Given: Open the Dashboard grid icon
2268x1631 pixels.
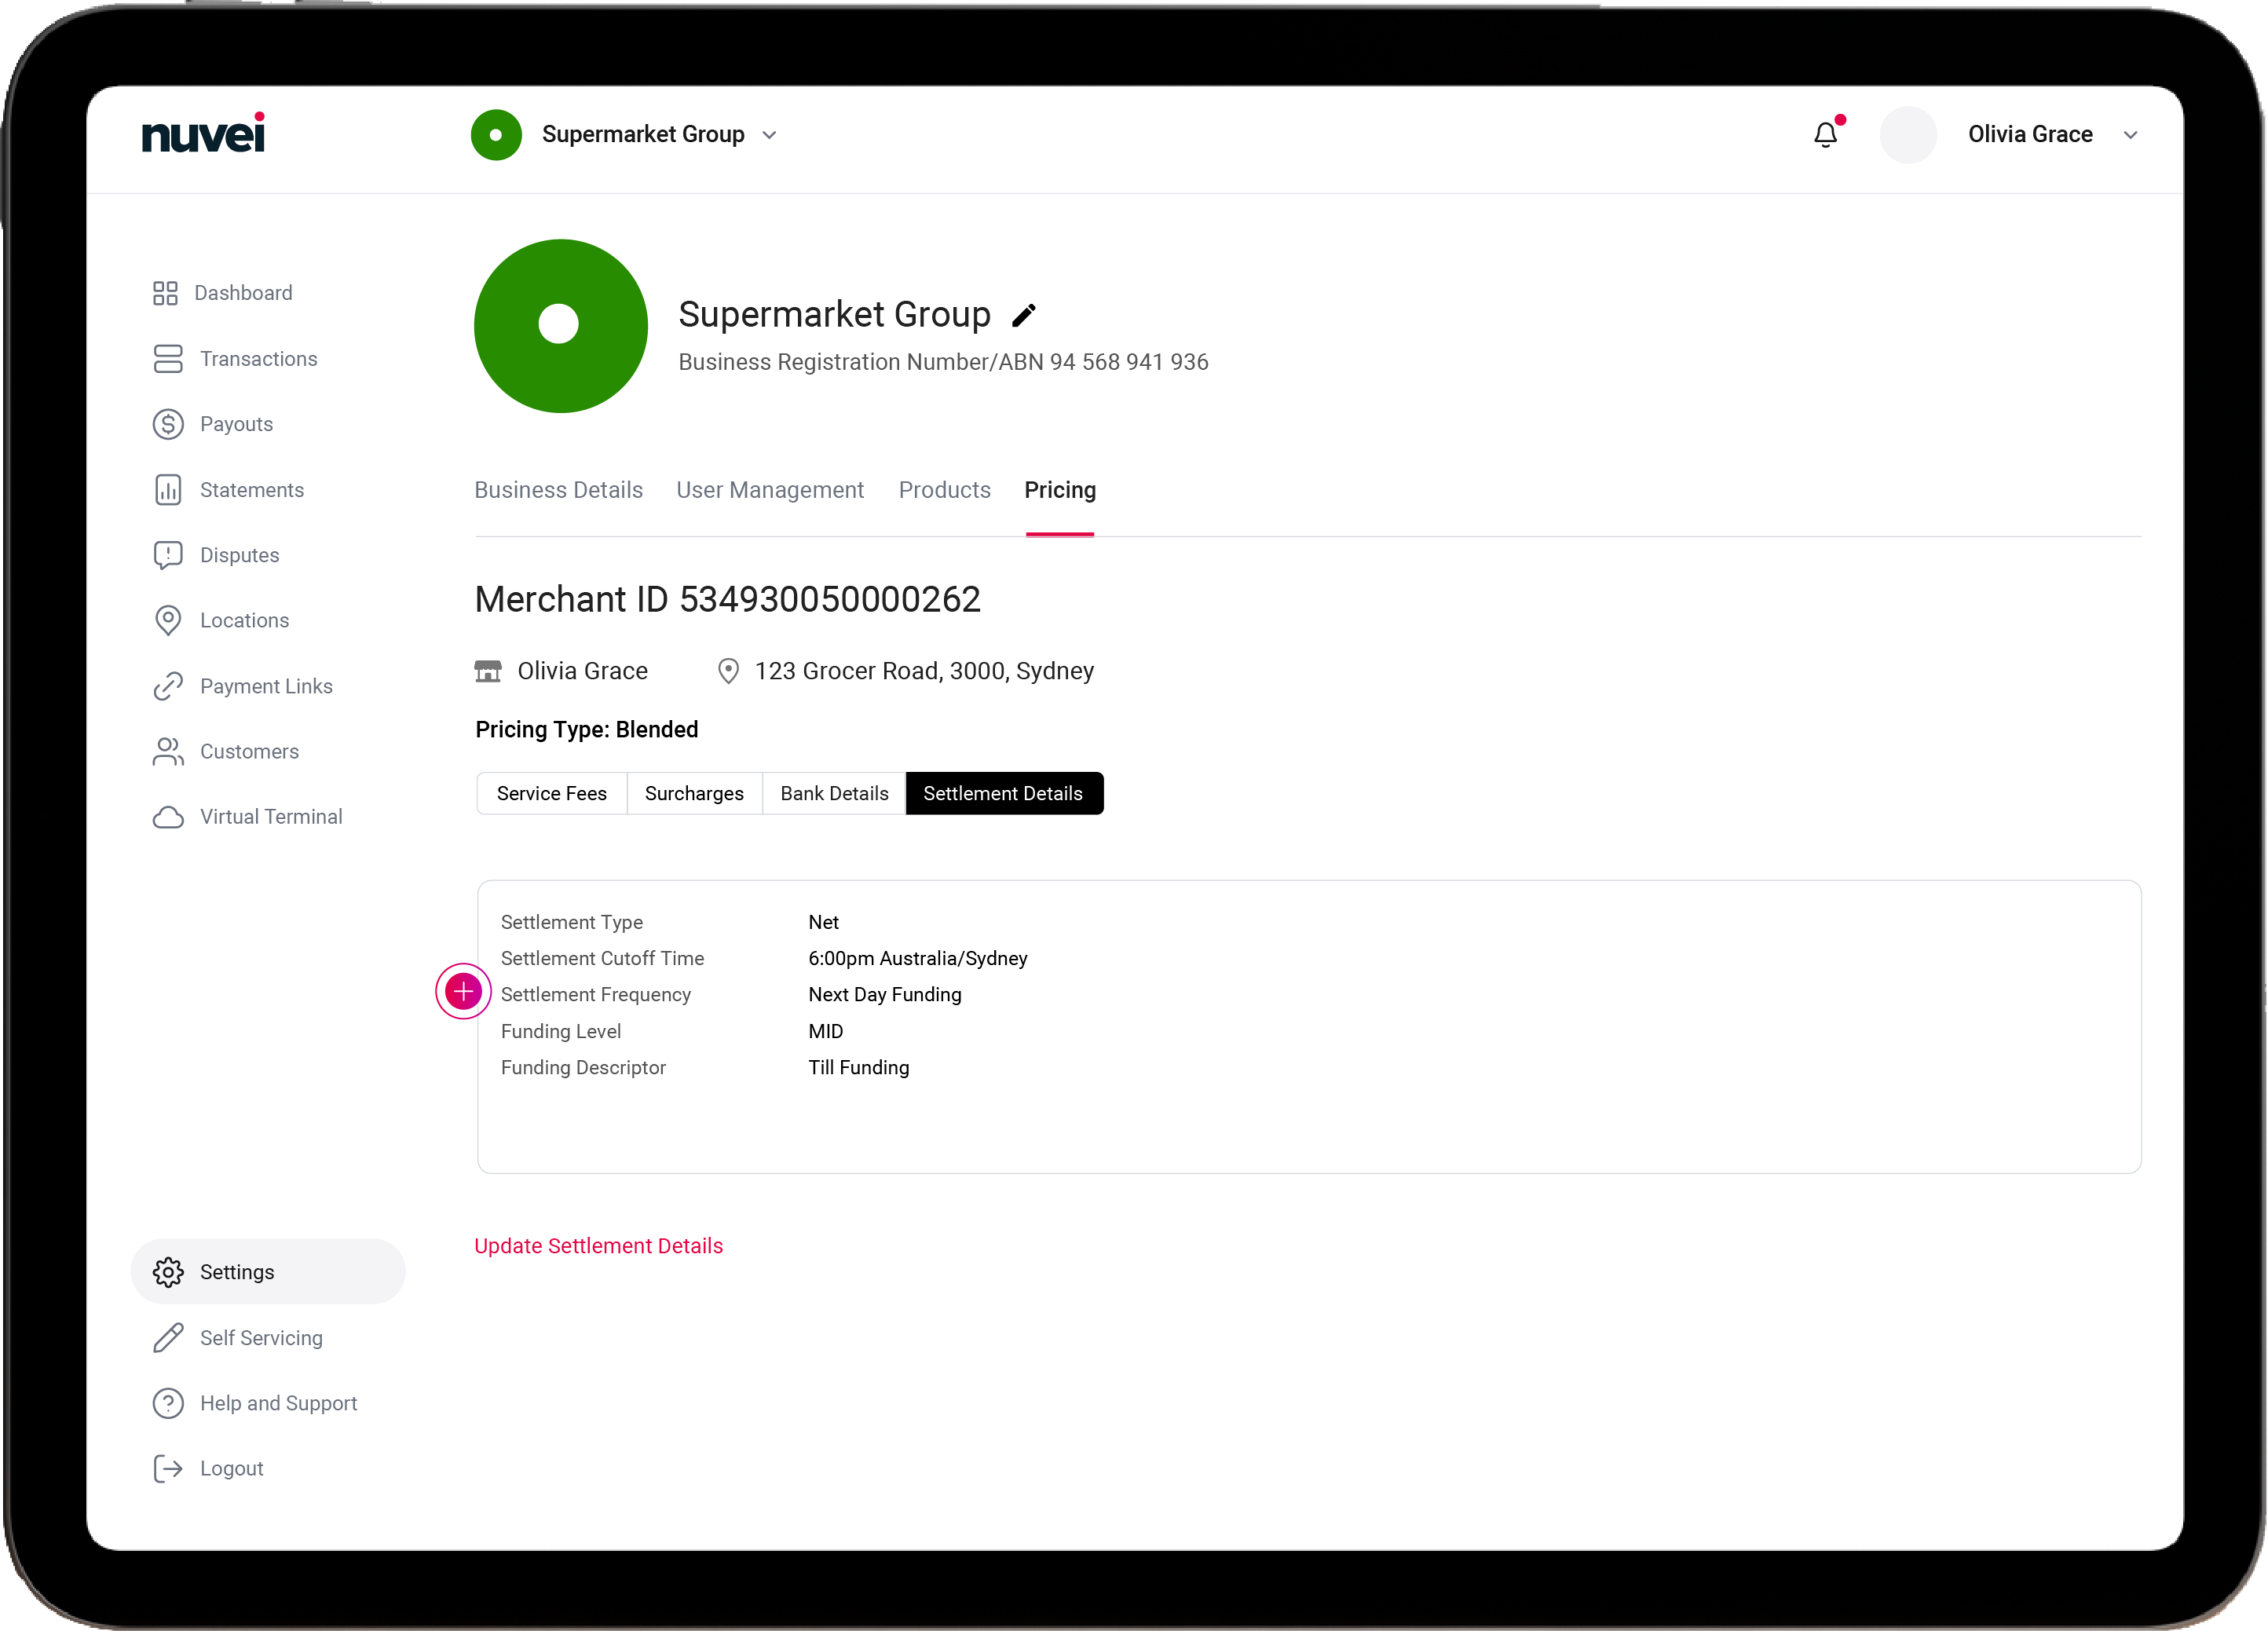Looking at the screenshot, I should 165,293.
